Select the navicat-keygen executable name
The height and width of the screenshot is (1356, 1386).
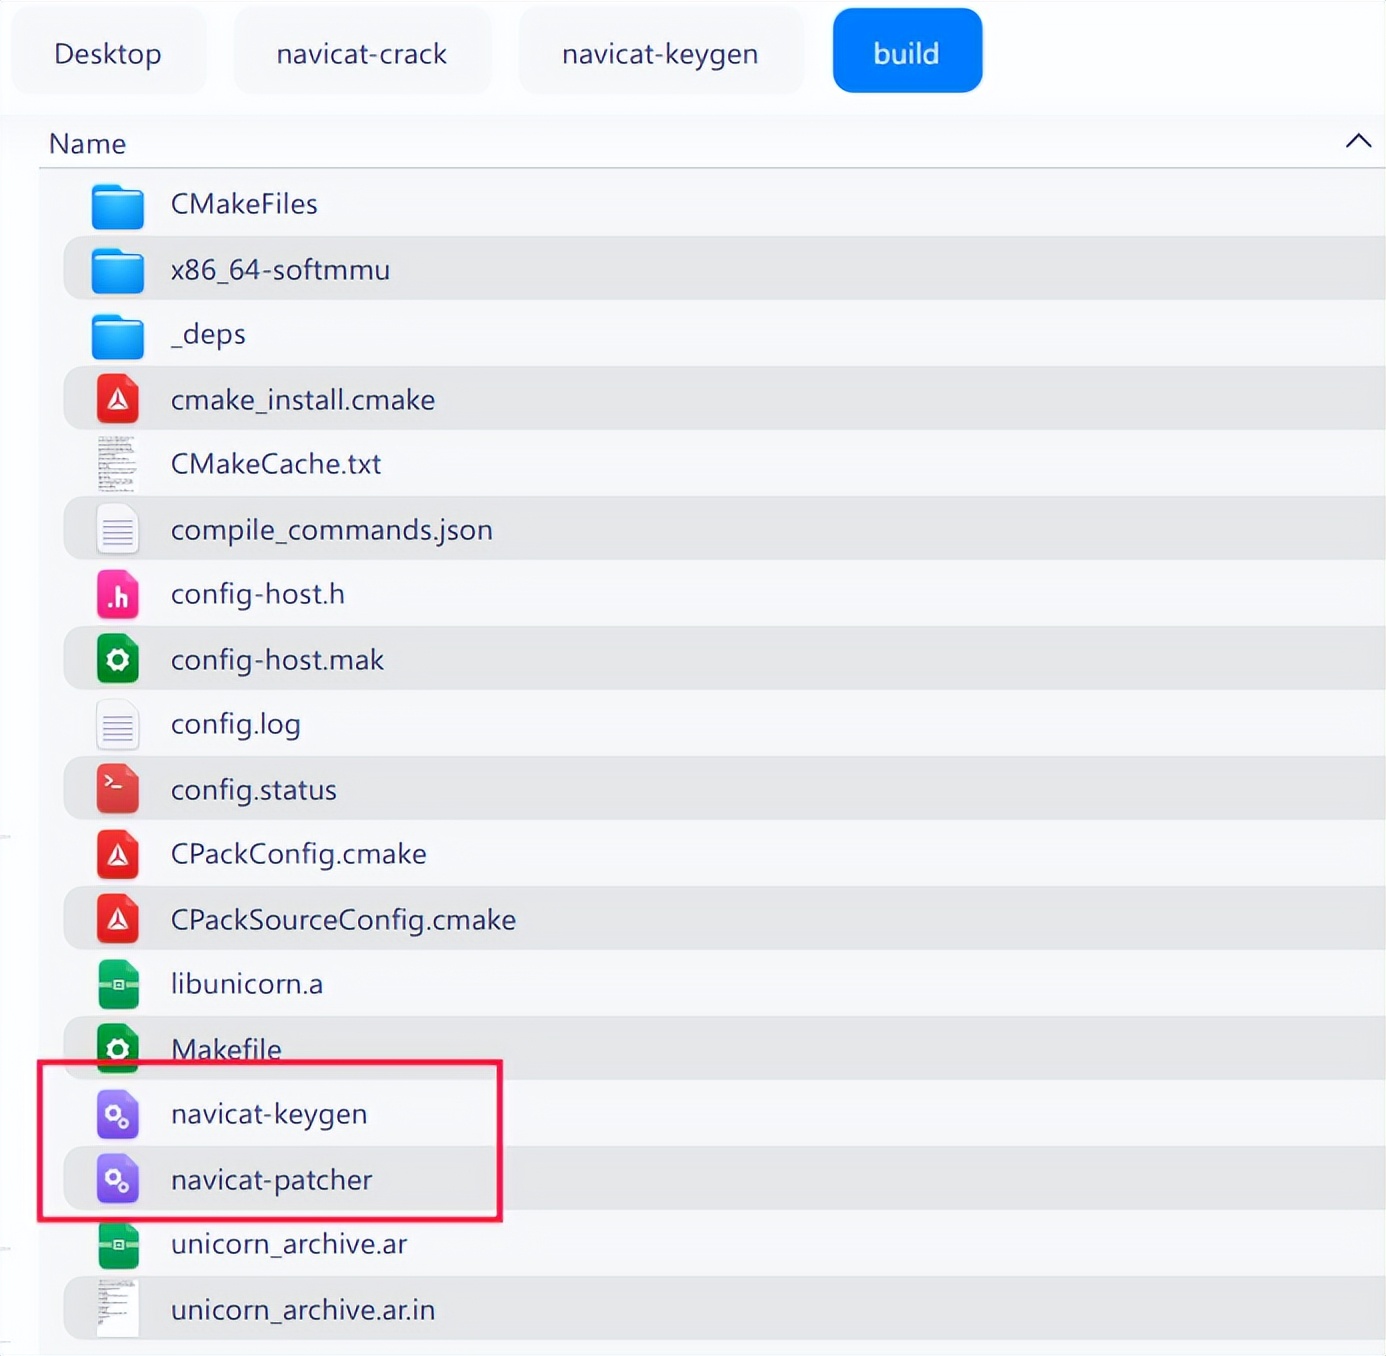[x=269, y=1114]
